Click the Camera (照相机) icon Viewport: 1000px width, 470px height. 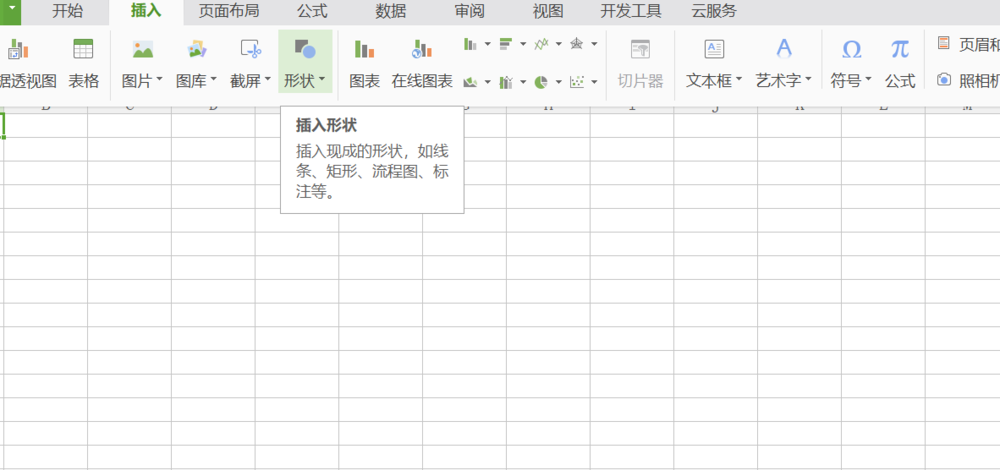[x=944, y=80]
